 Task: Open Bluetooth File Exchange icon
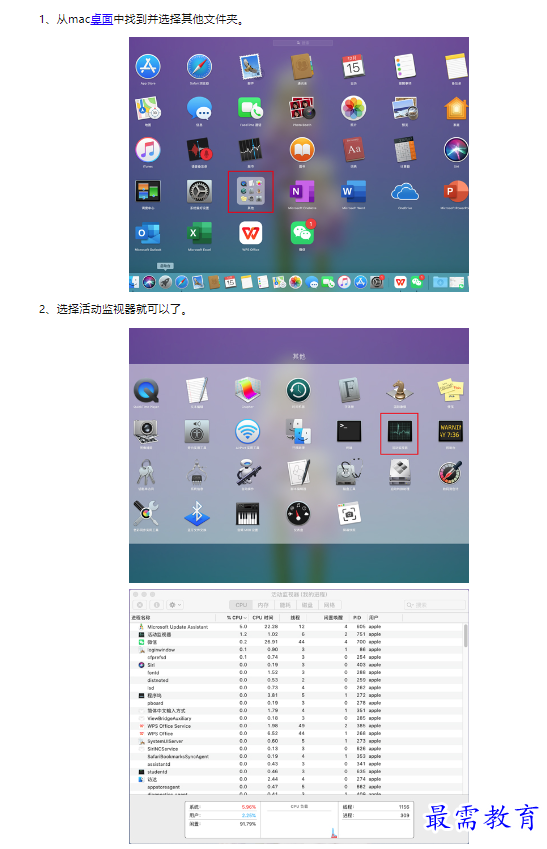point(197,513)
